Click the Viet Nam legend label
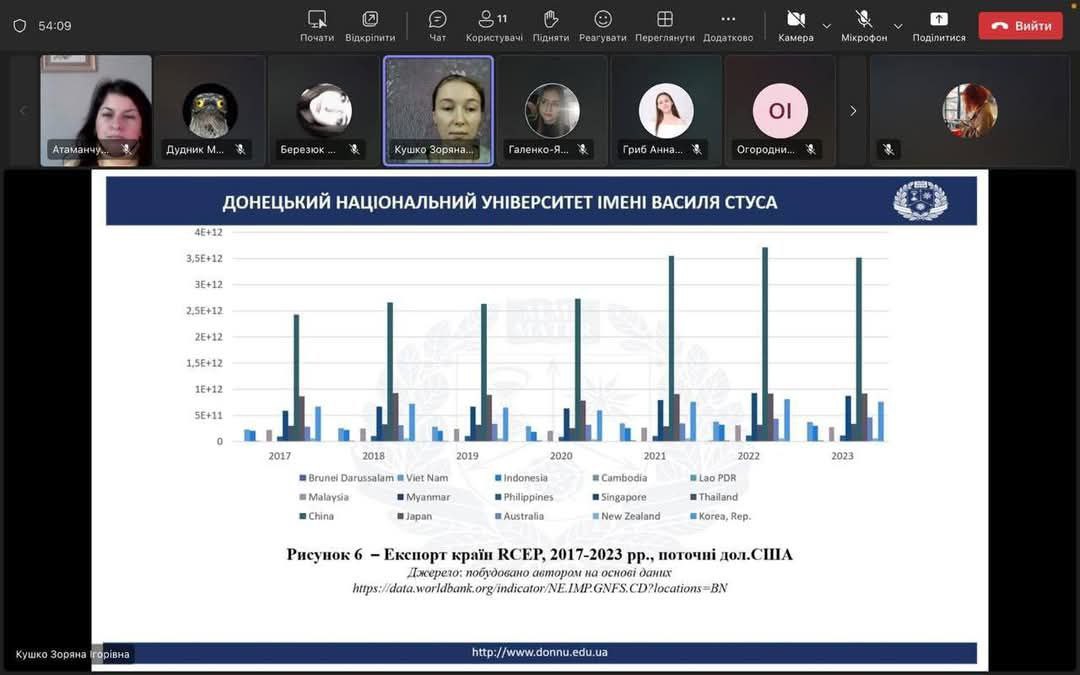The height and width of the screenshot is (675, 1080). coord(427,478)
